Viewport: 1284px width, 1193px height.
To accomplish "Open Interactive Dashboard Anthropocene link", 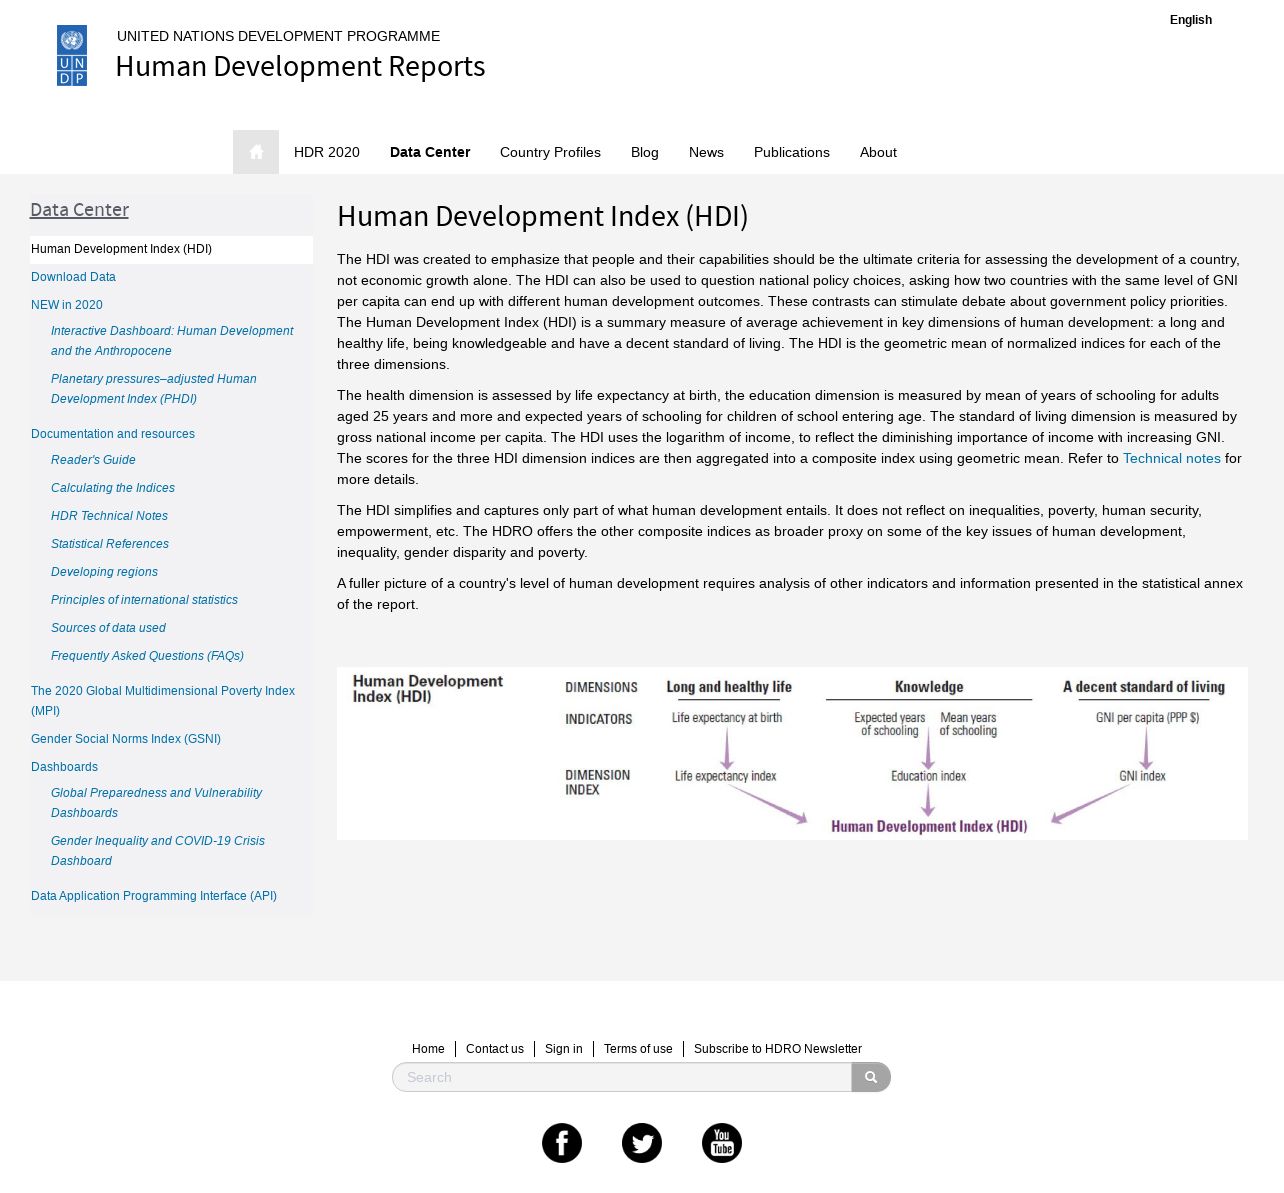I will pos(172,341).
